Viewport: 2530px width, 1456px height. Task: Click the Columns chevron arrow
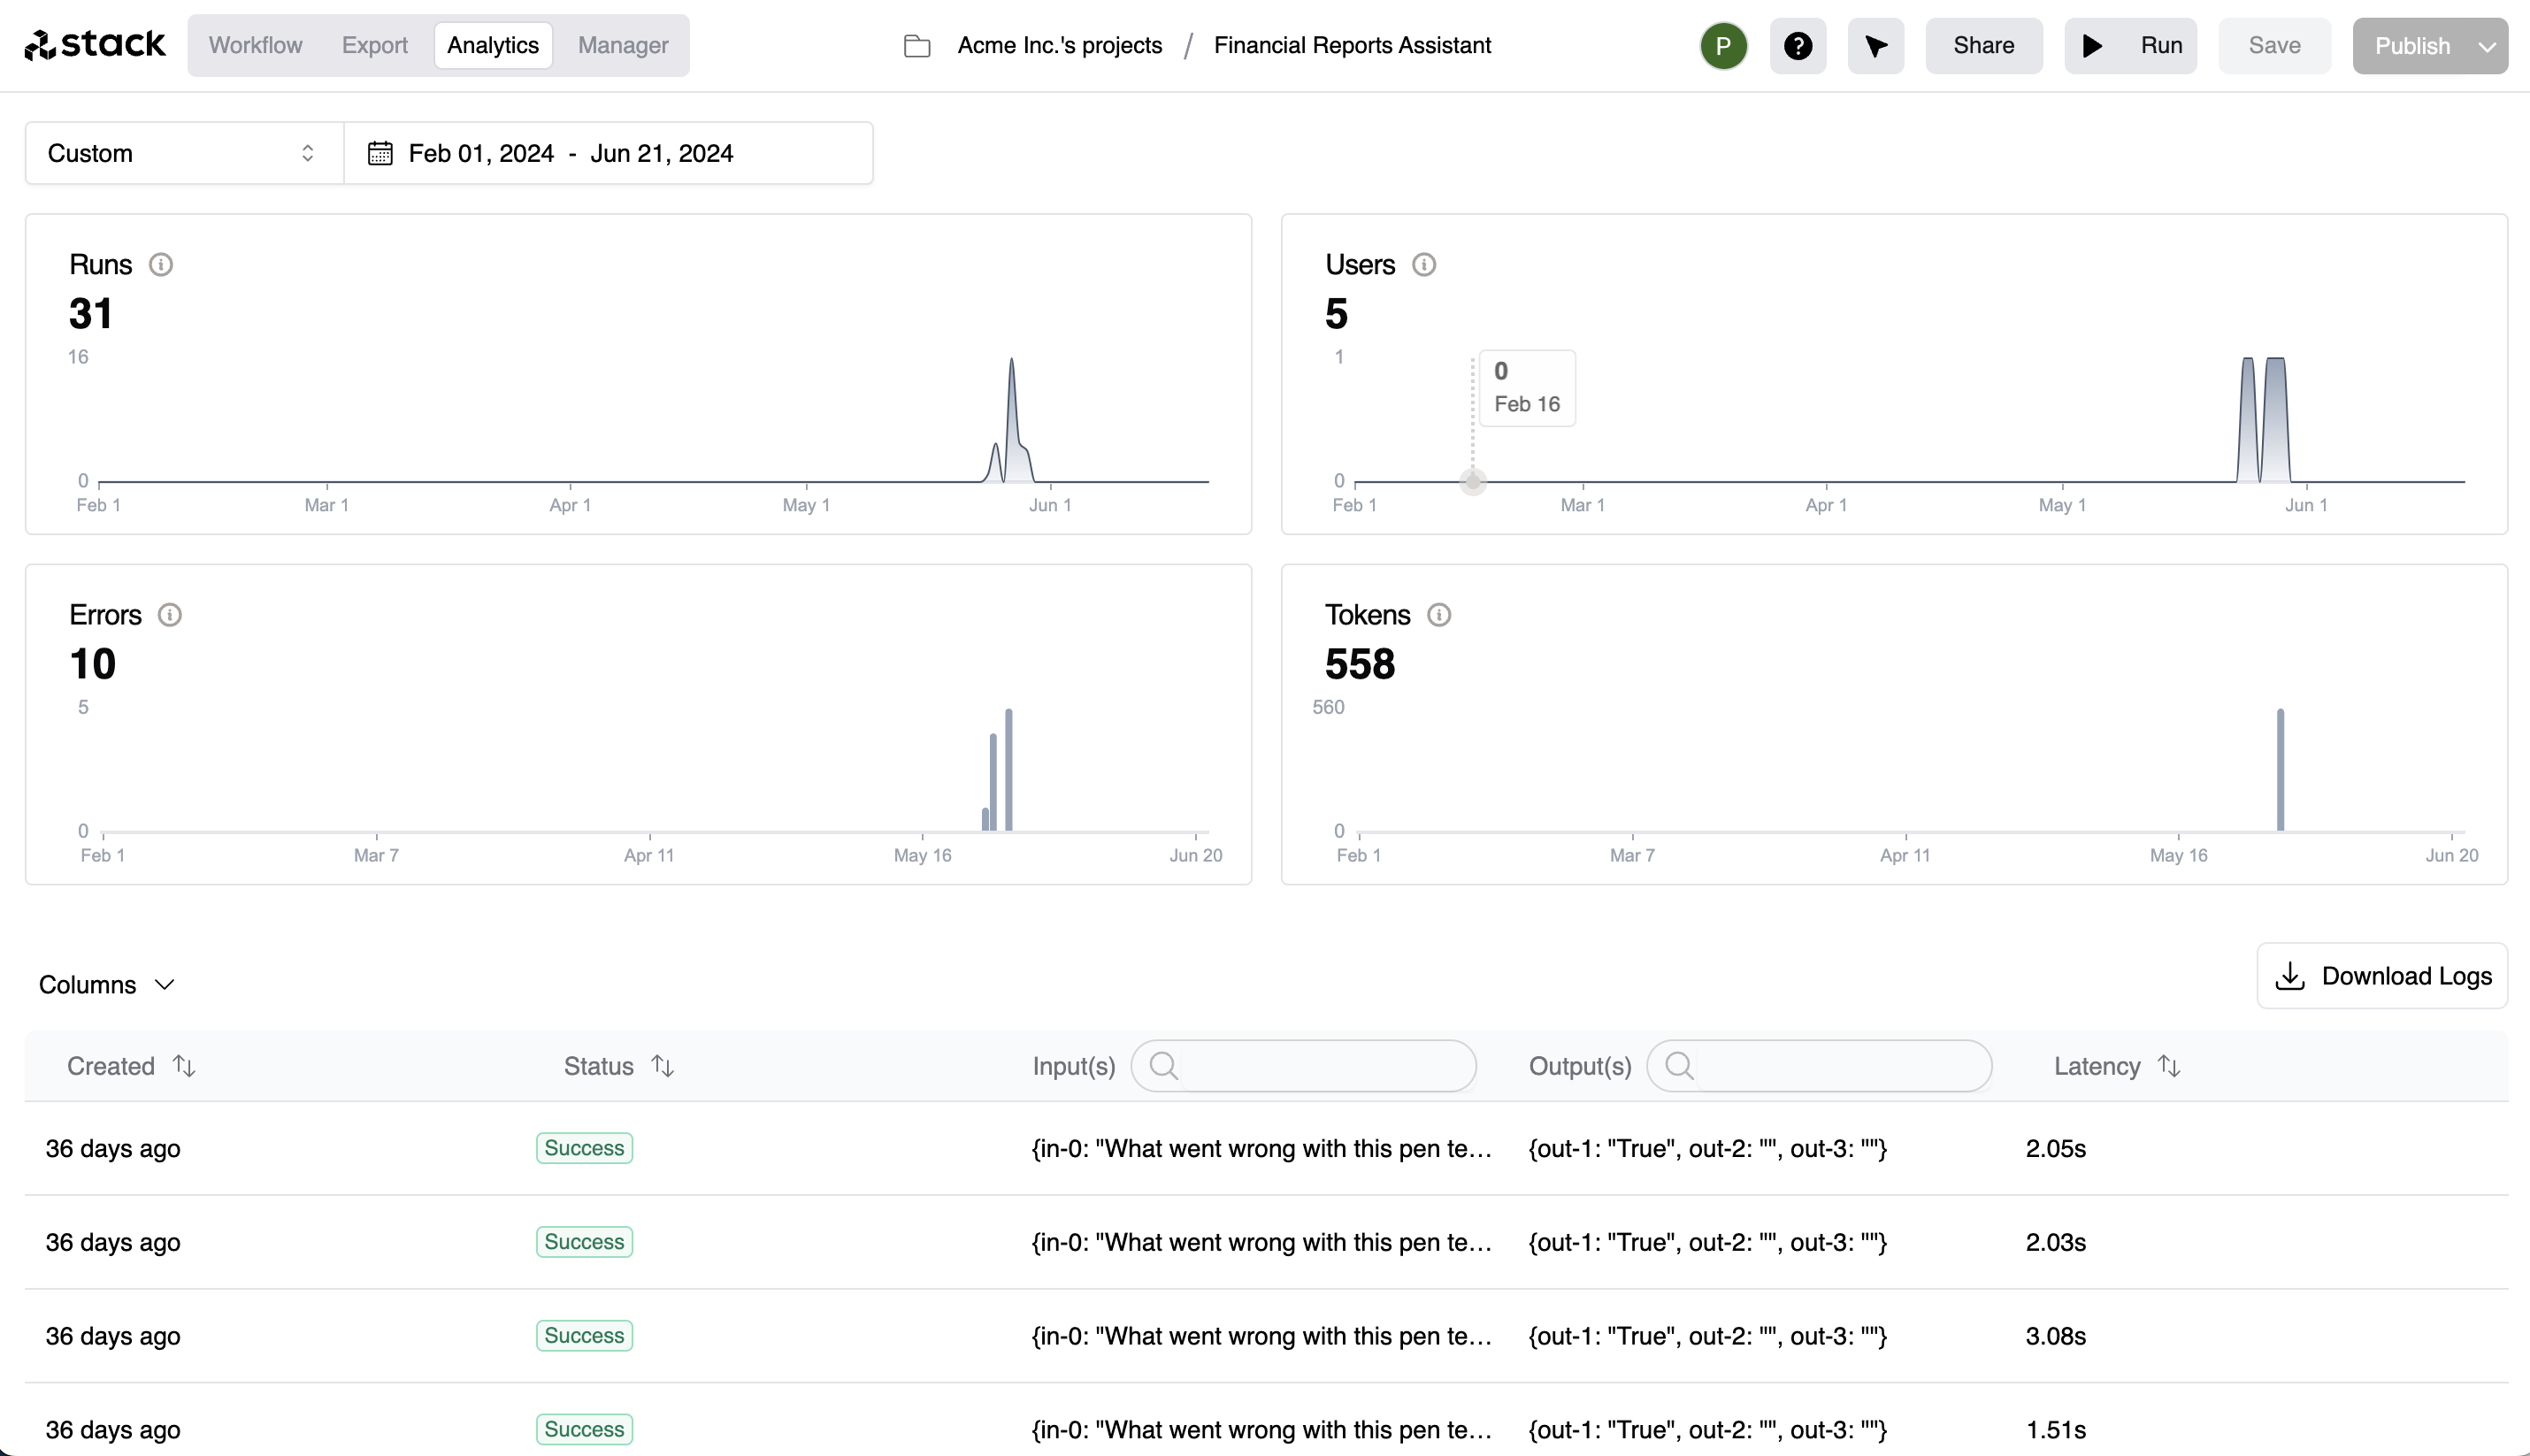click(165, 985)
